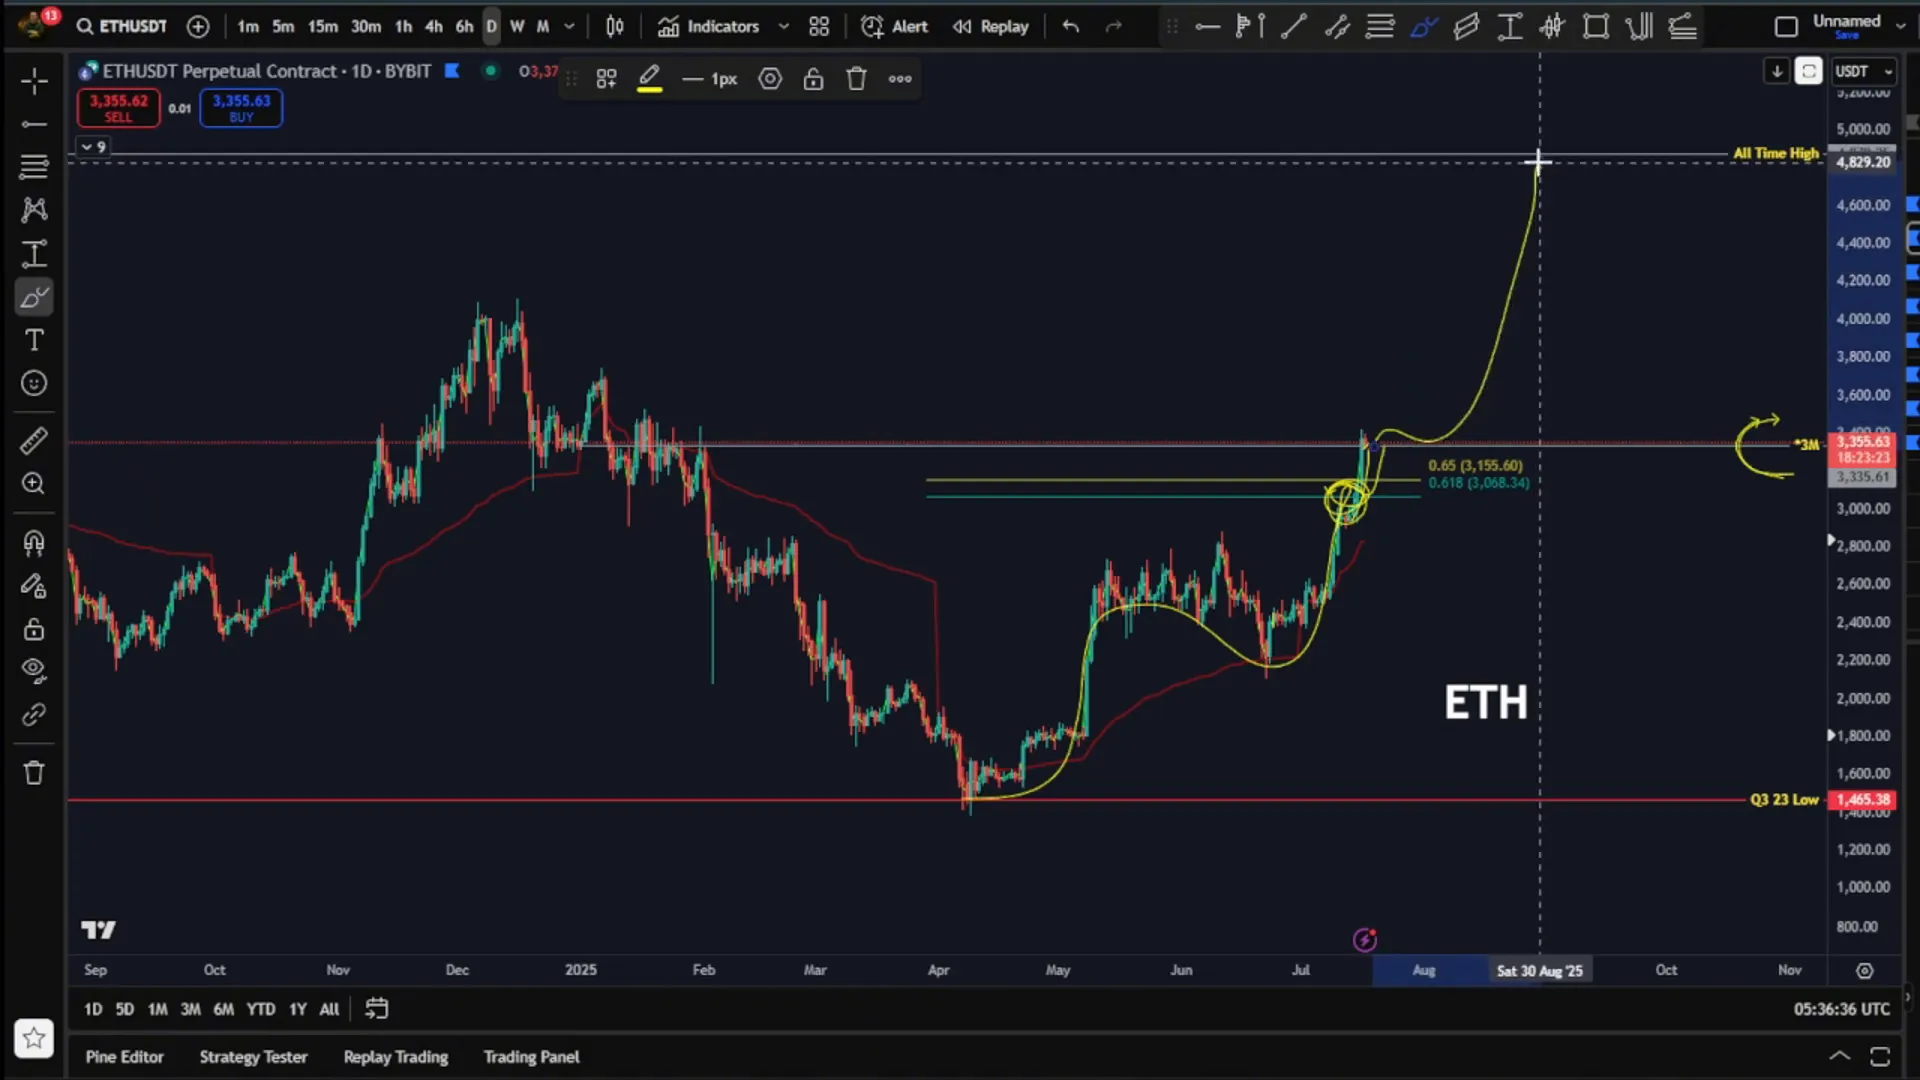Start bar Replay mode
This screenshot has width=1920, height=1080.
point(991,26)
